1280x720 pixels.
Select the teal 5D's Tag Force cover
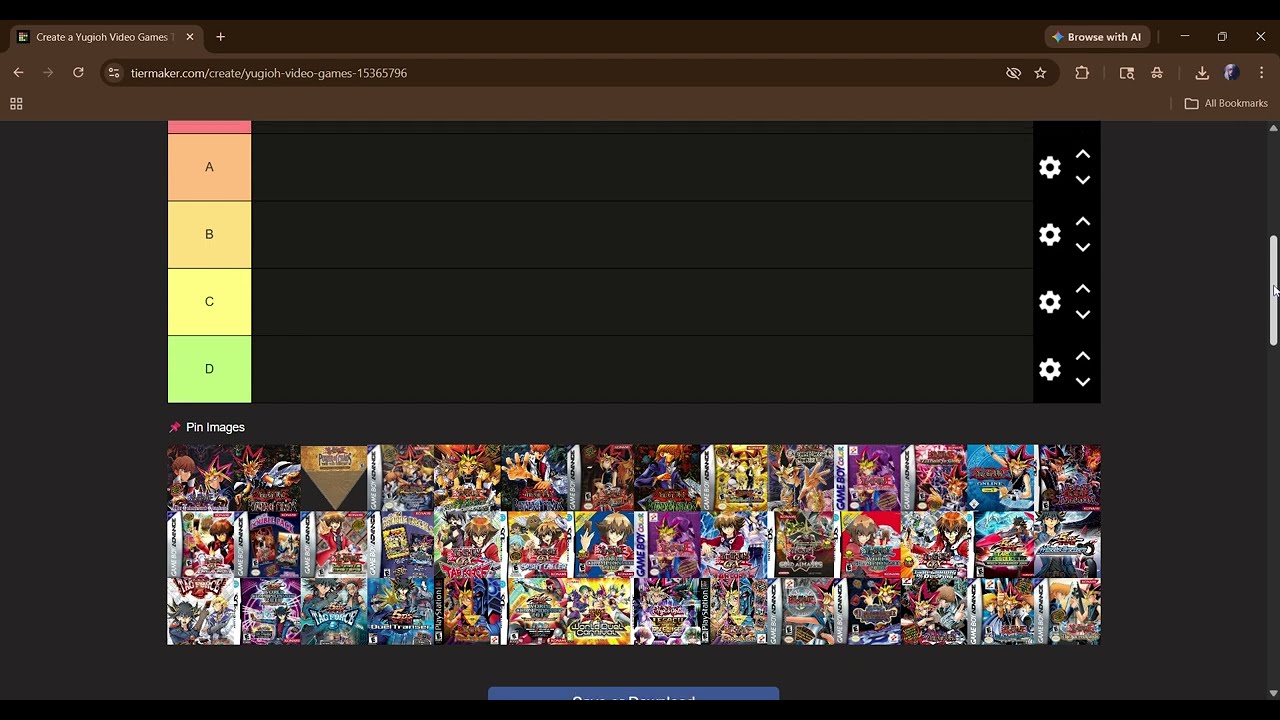pos(334,611)
